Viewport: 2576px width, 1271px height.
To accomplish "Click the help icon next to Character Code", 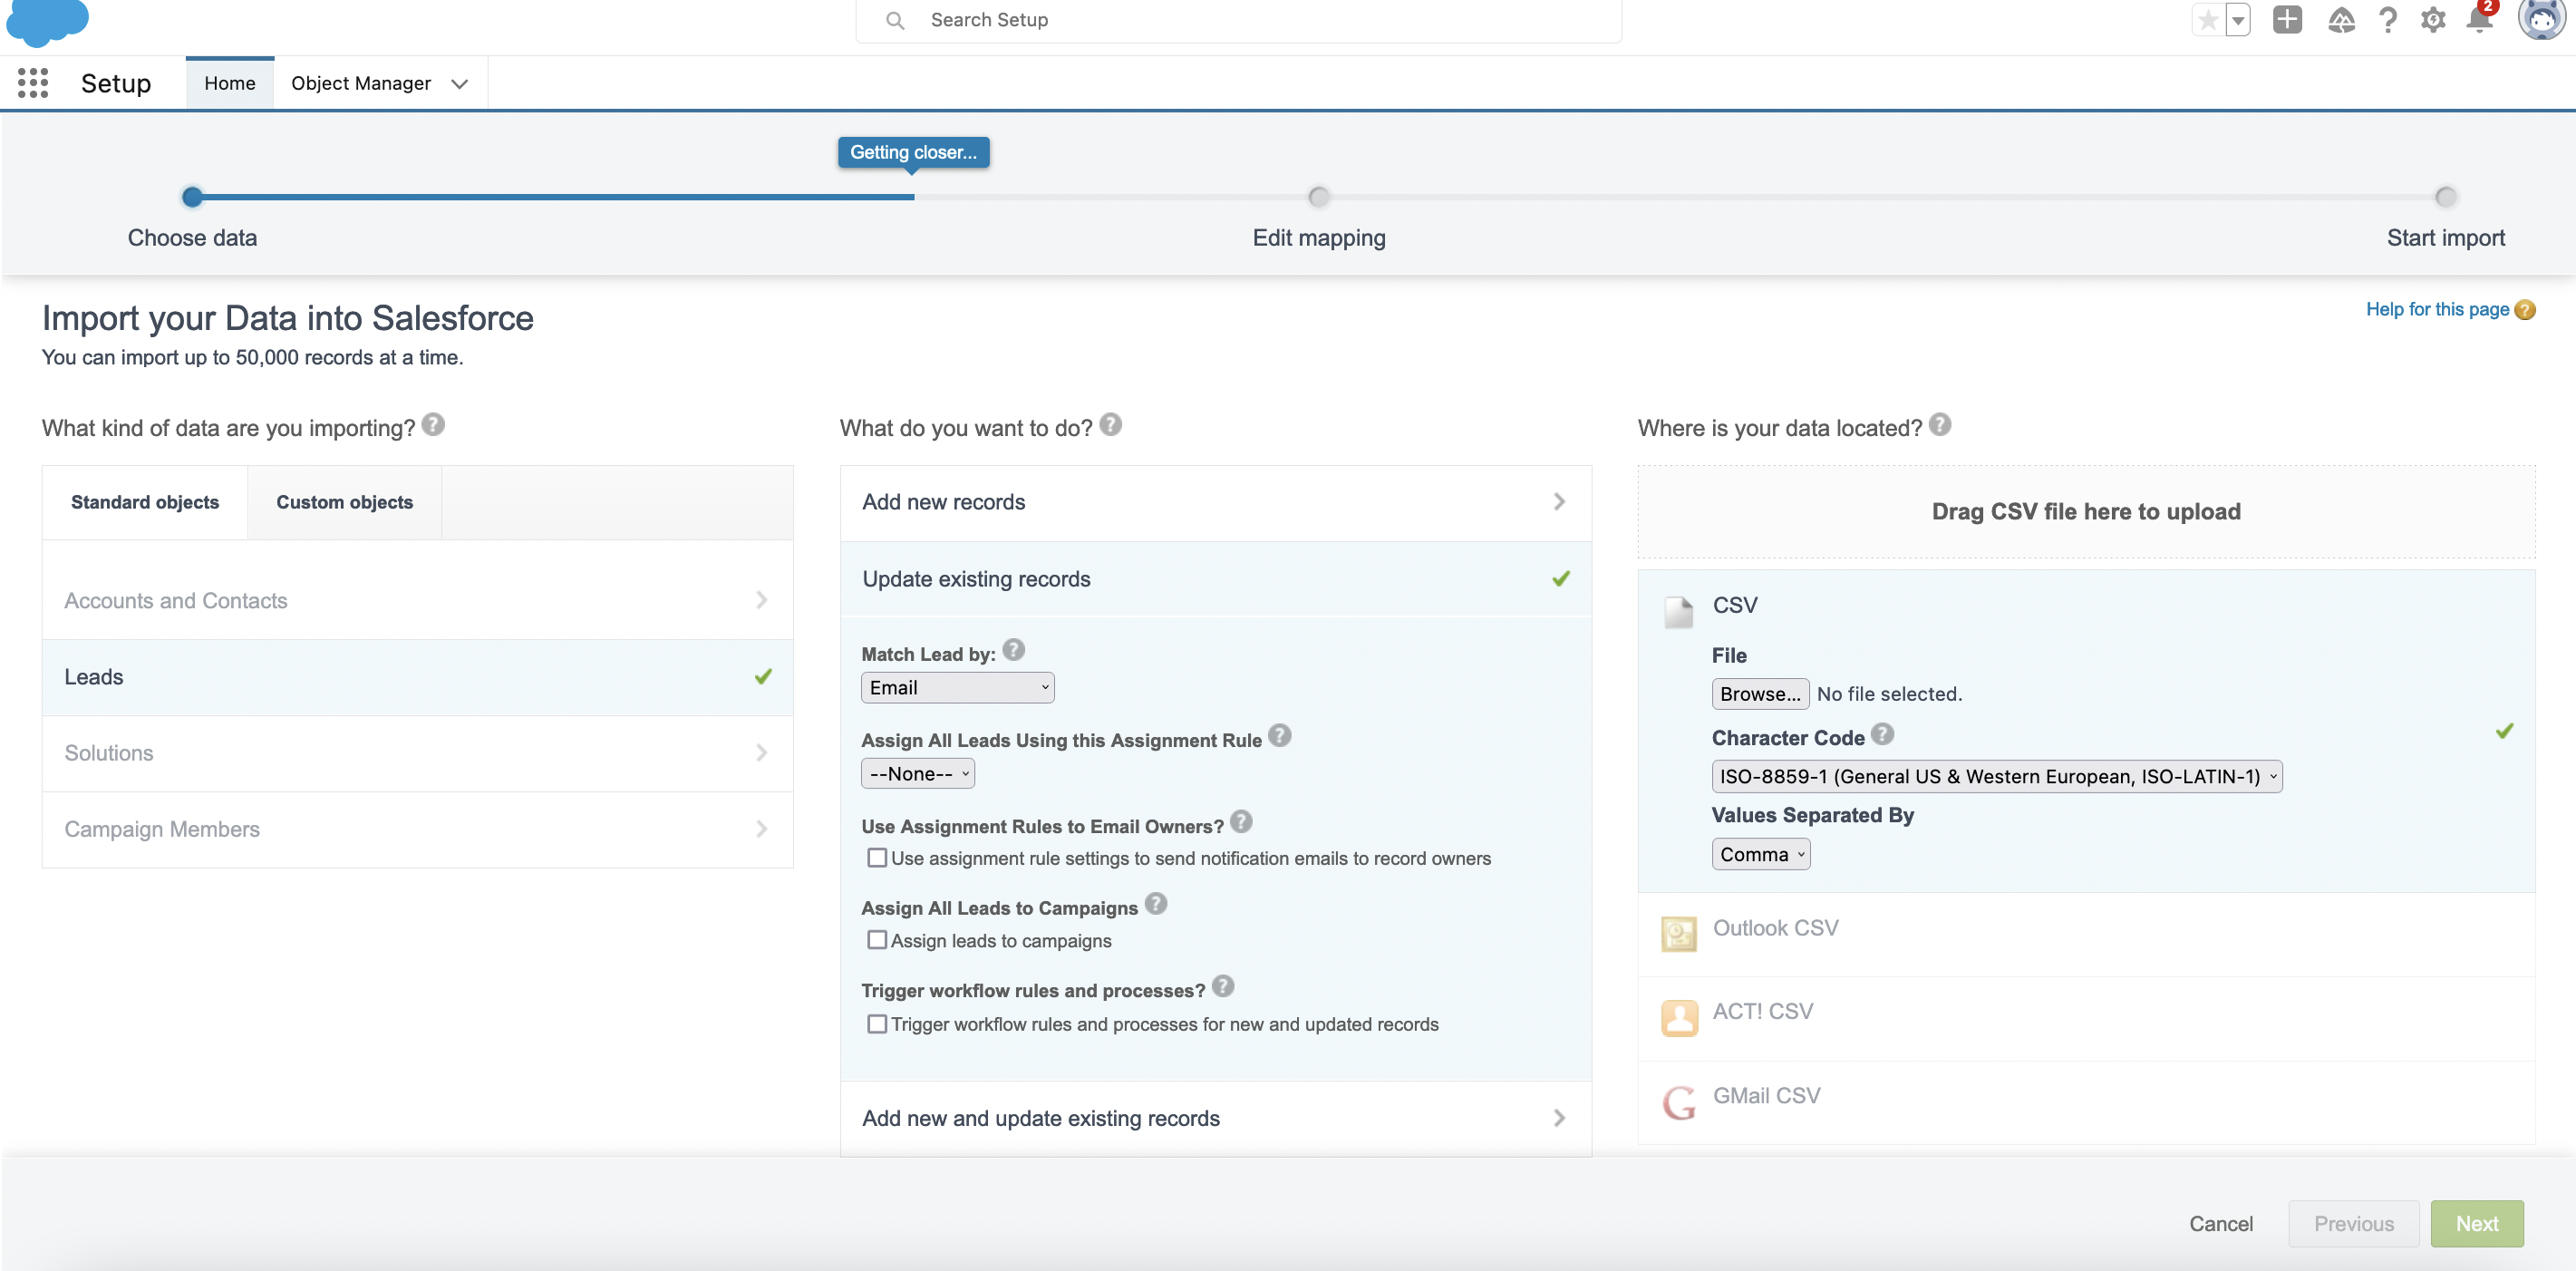I will tap(1883, 734).
